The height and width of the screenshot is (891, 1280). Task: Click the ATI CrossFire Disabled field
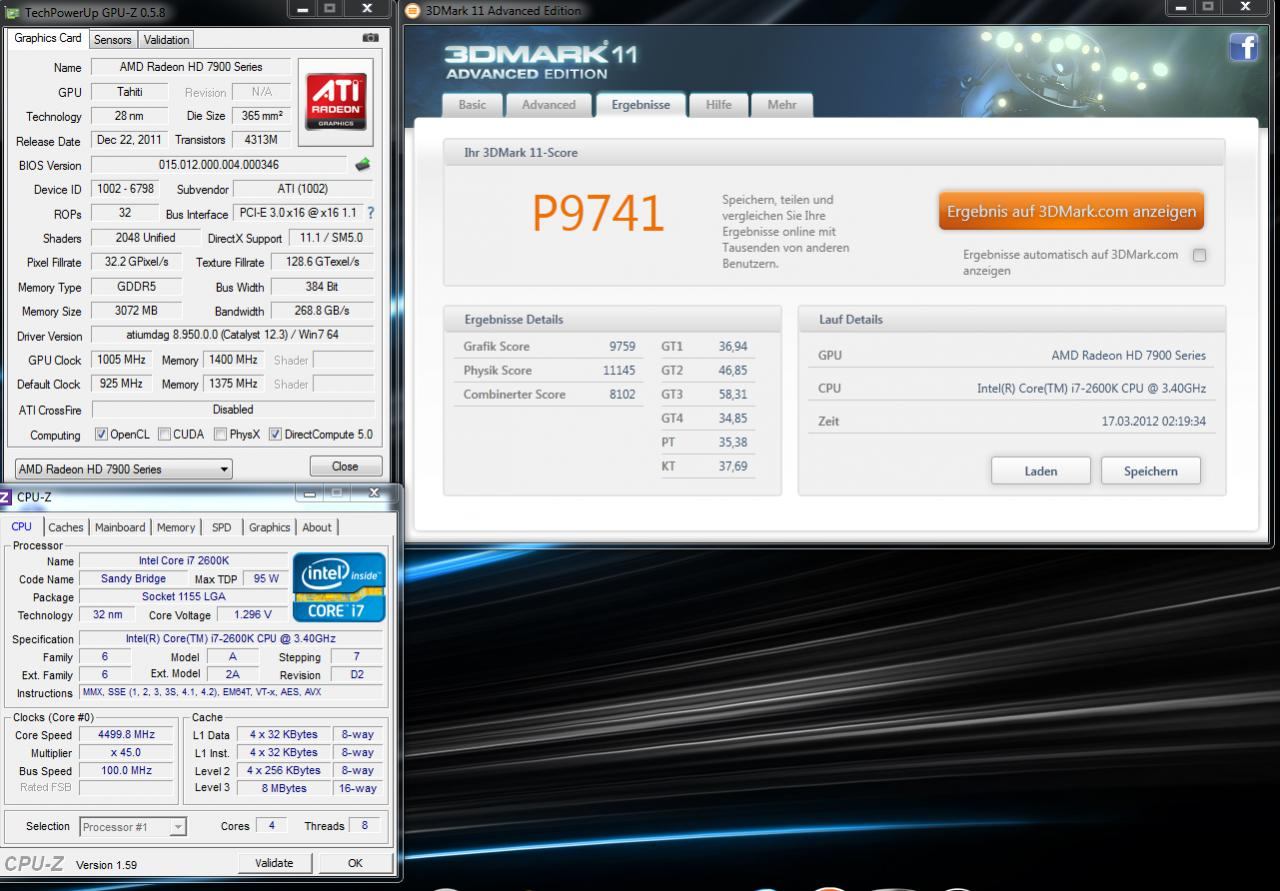point(233,409)
